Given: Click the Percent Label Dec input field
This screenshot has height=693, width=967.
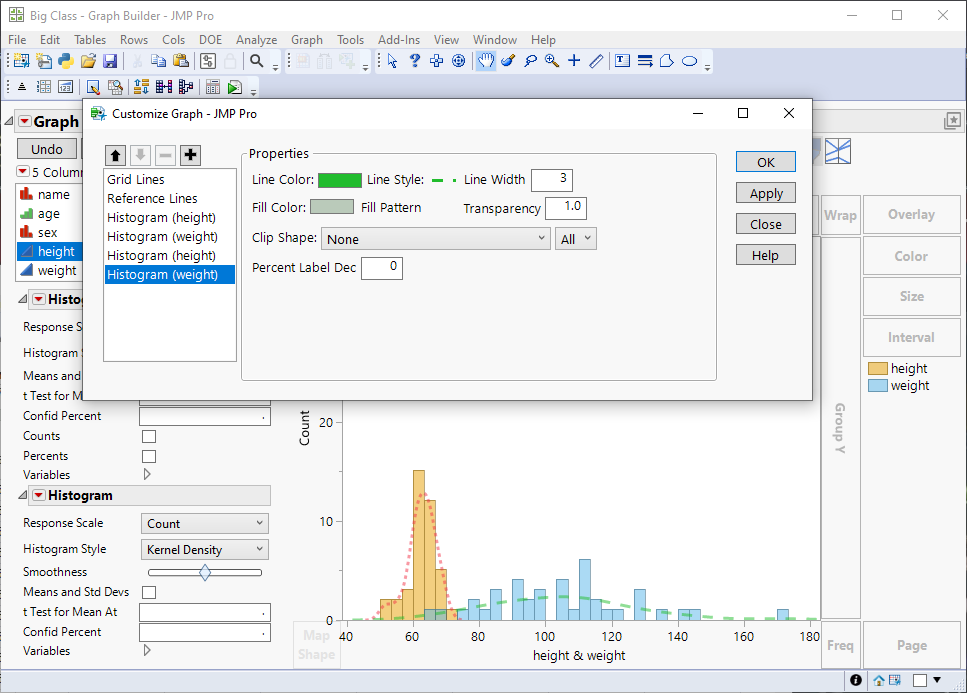Looking at the screenshot, I should [x=382, y=268].
